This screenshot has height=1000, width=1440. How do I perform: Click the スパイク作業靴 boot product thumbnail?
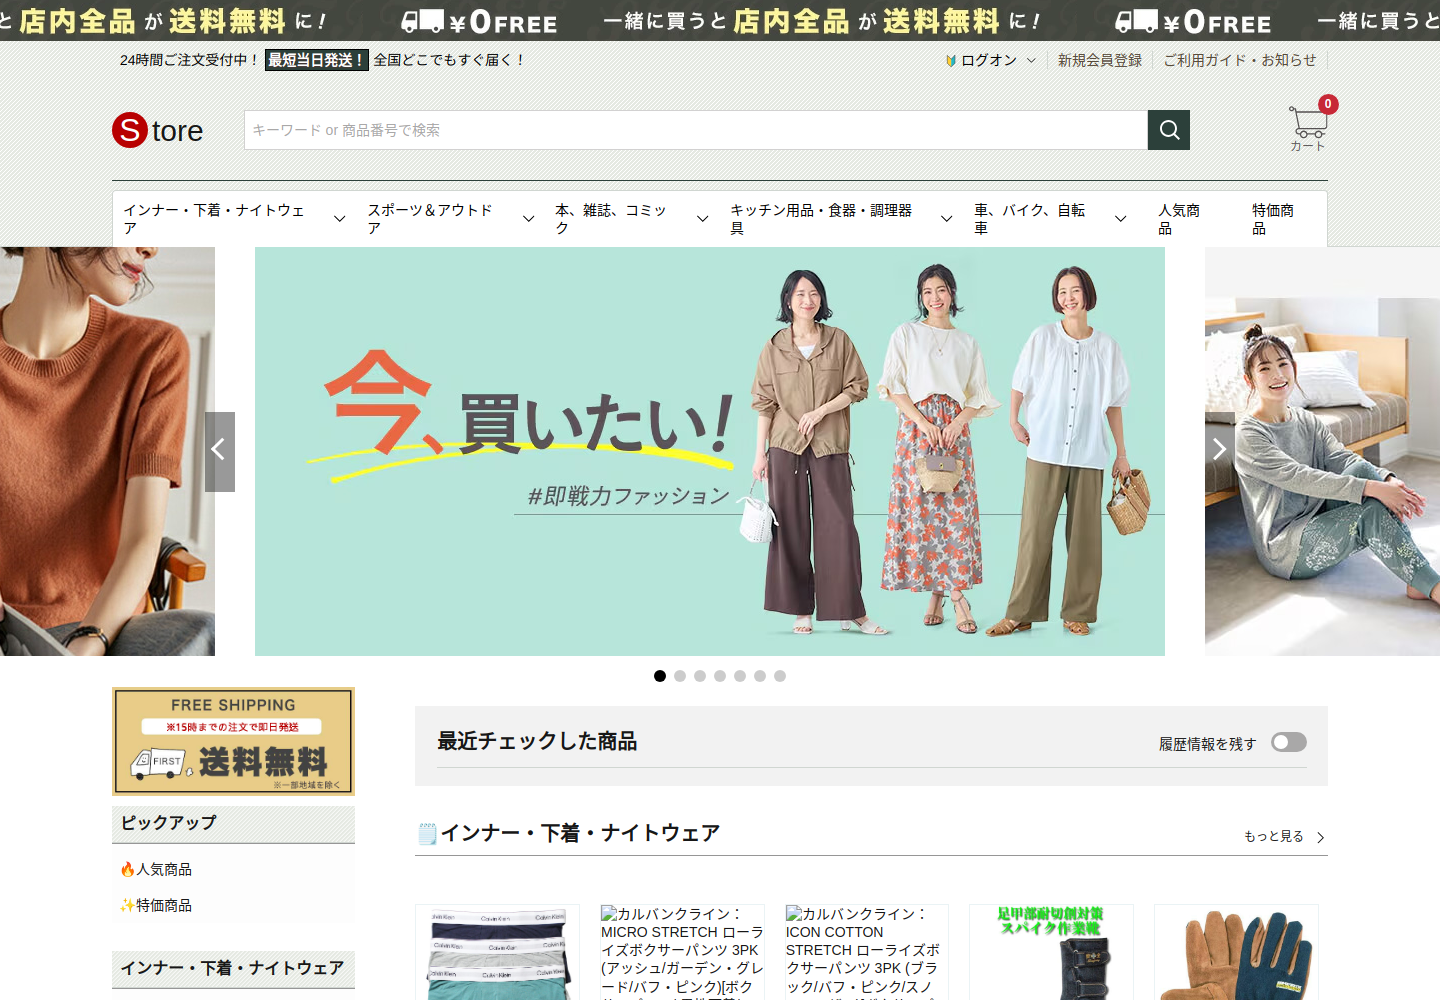click(1051, 953)
